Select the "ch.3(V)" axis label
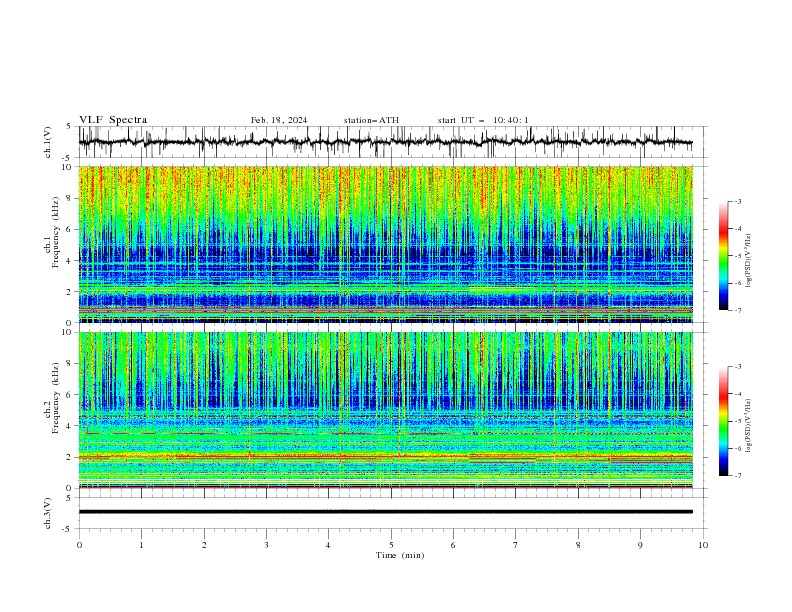The height and width of the screenshot is (612, 792). (x=48, y=513)
